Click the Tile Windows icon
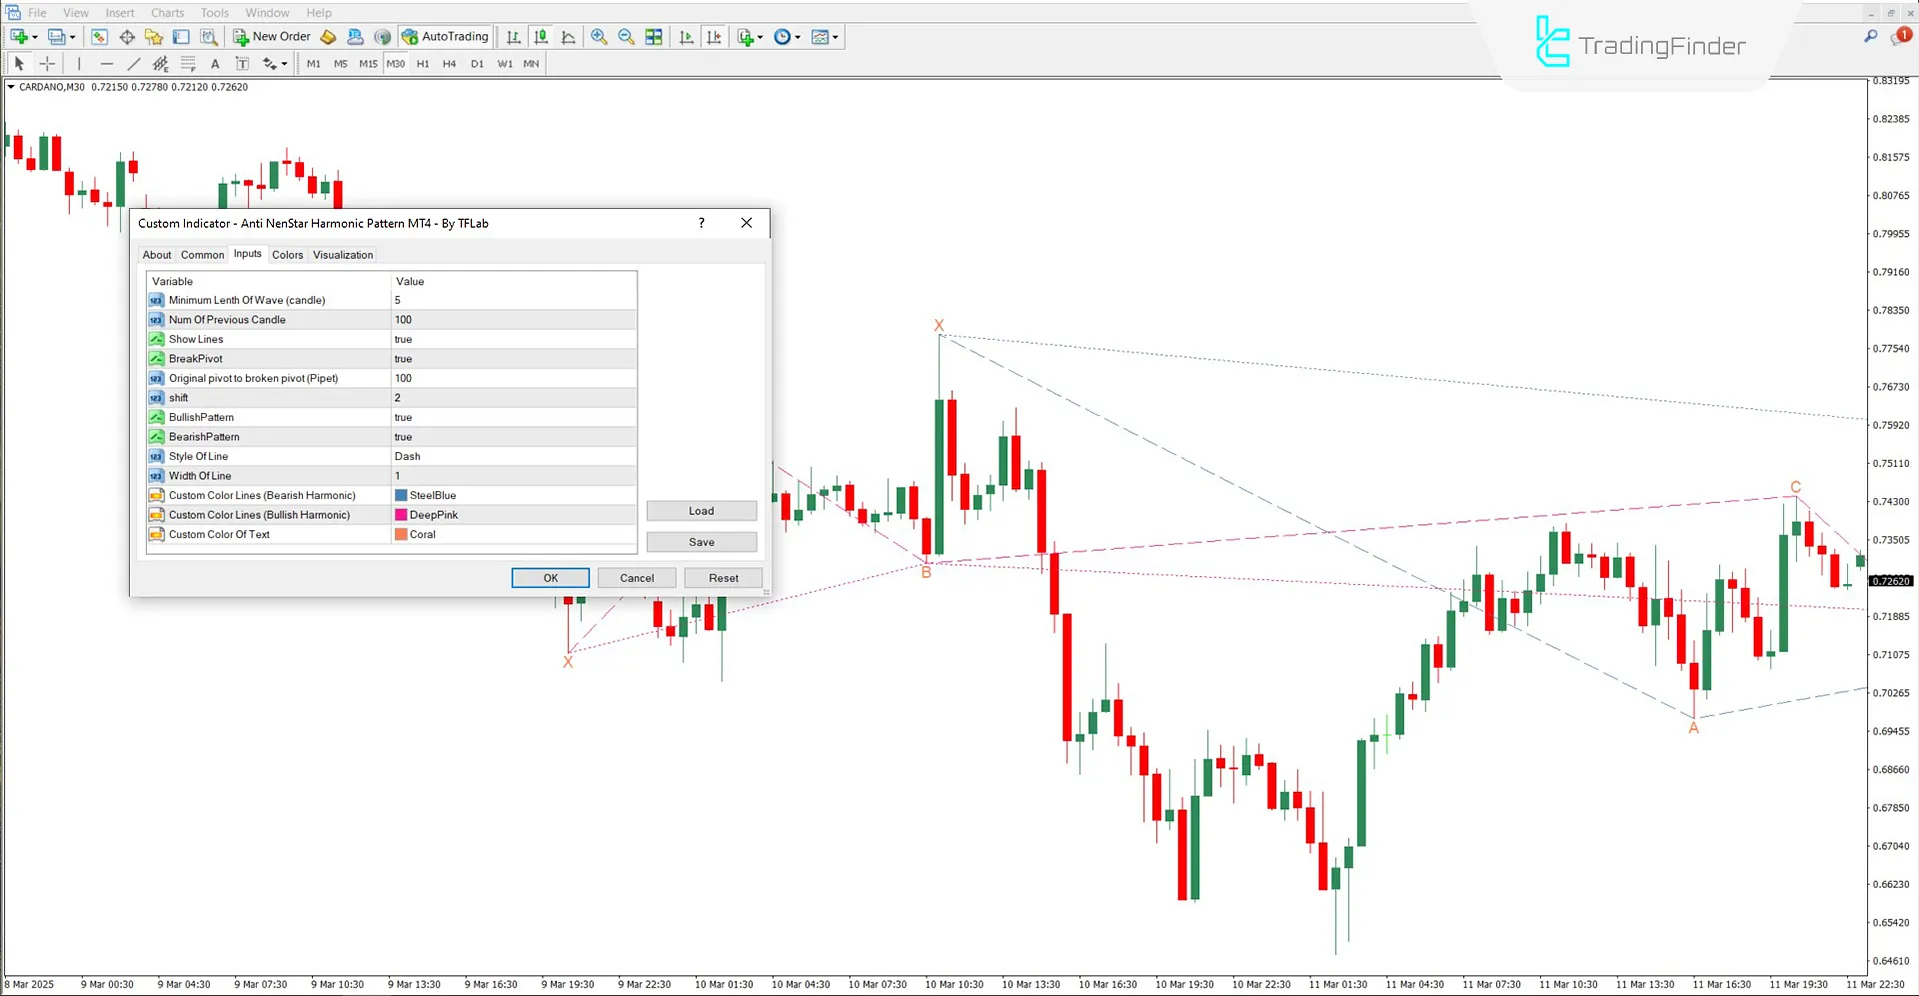Image resolution: width=1919 pixels, height=996 pixels. [x=654, y=37]
